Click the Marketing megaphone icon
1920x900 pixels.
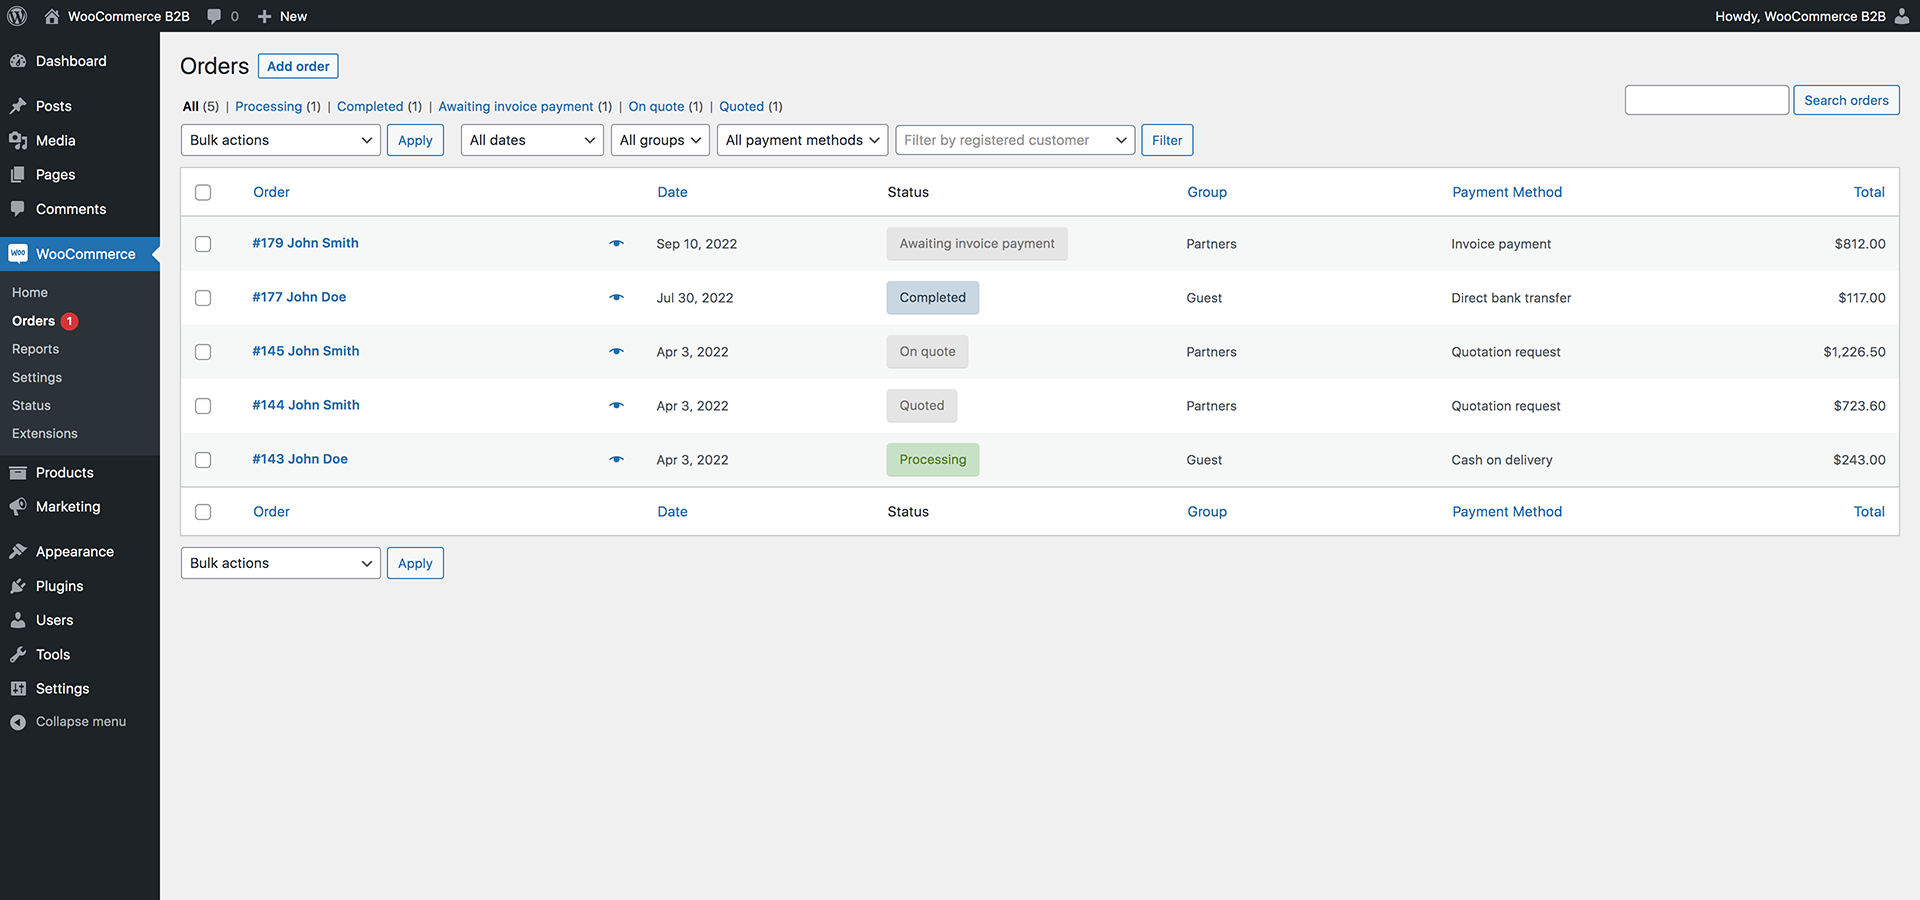(18, 507)
